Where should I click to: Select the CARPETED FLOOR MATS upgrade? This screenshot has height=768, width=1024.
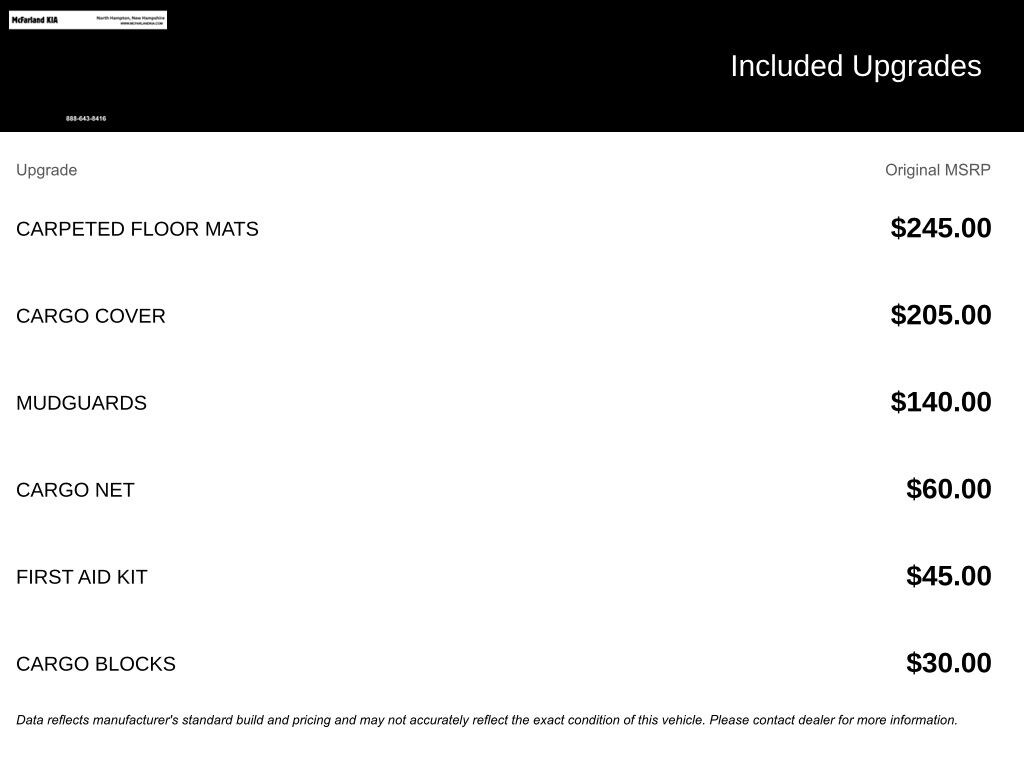(137, 229)
